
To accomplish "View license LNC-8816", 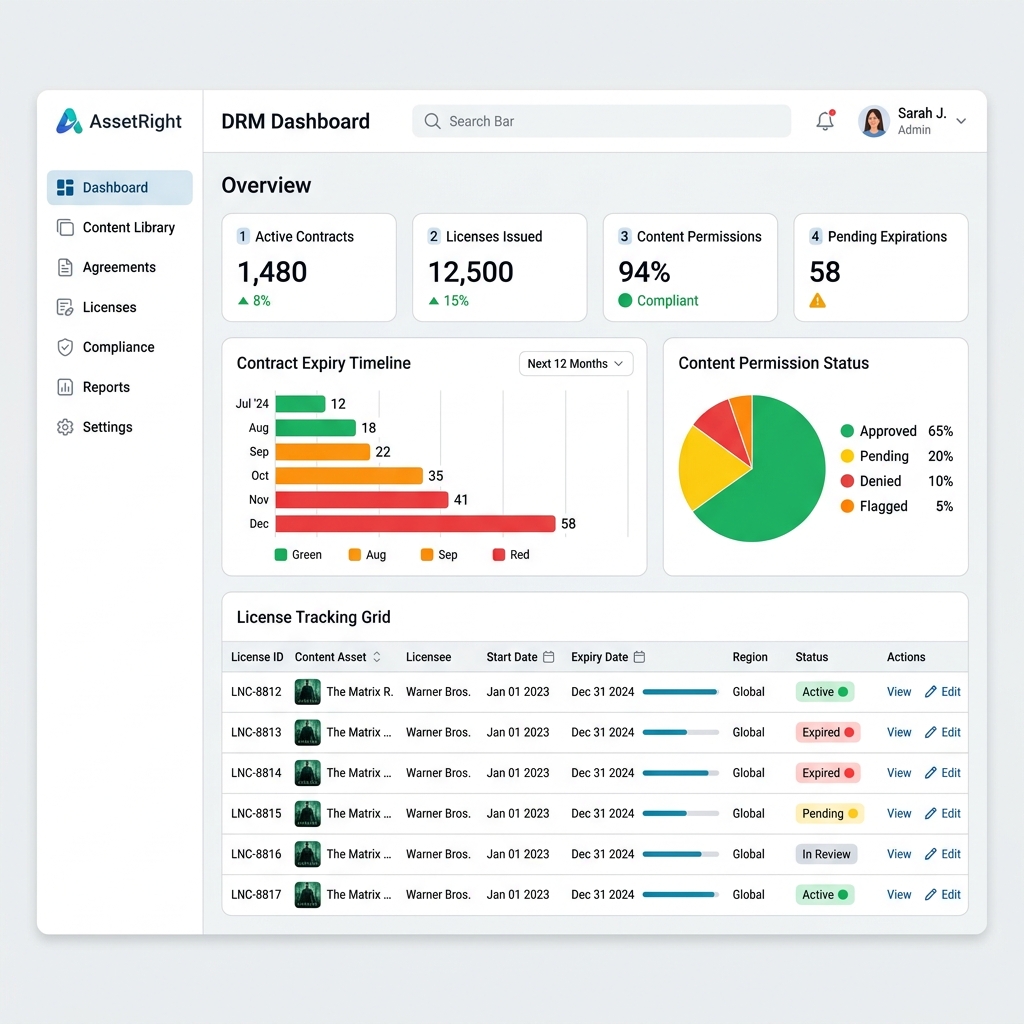I will [899, 854].
